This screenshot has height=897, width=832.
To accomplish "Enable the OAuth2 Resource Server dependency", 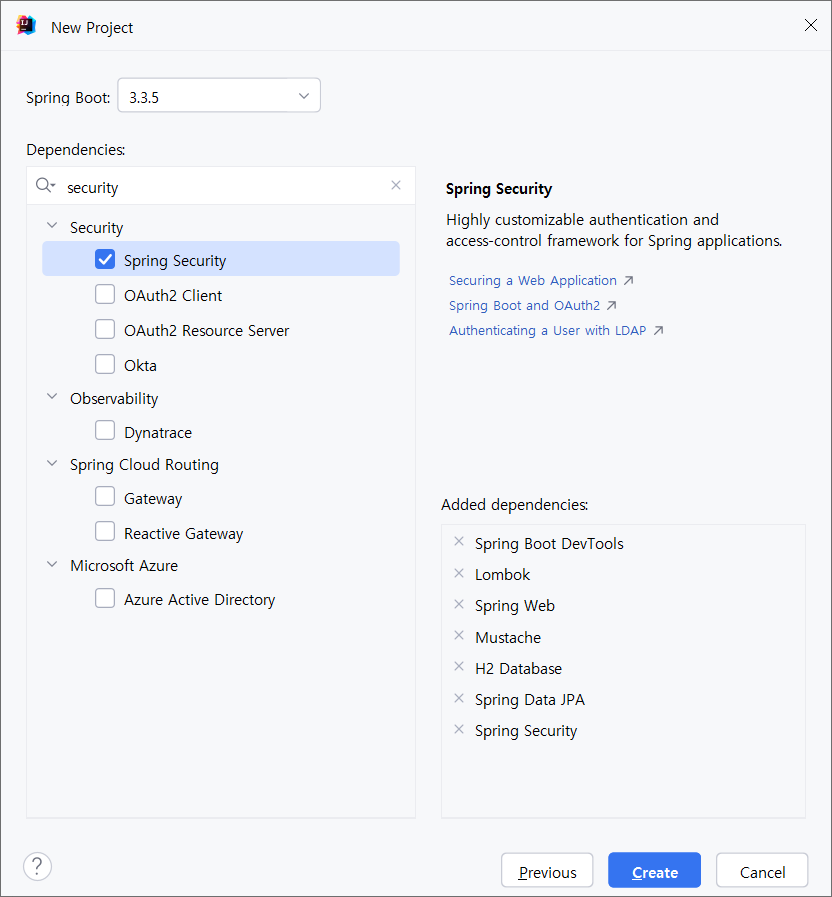I will pos(105,330).
